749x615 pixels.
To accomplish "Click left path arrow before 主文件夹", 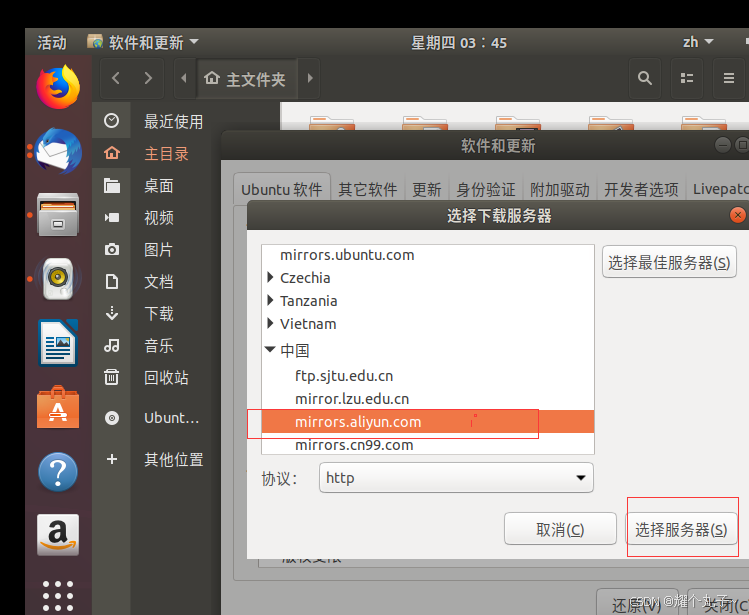I will point(184,78).
